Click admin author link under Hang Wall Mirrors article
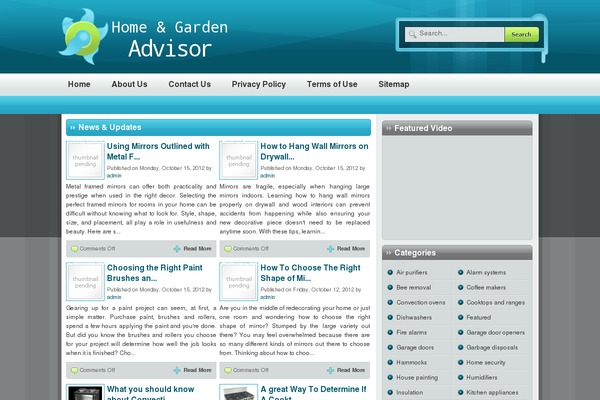This screenshot has width=600, height=400. [x=267, y=176]
